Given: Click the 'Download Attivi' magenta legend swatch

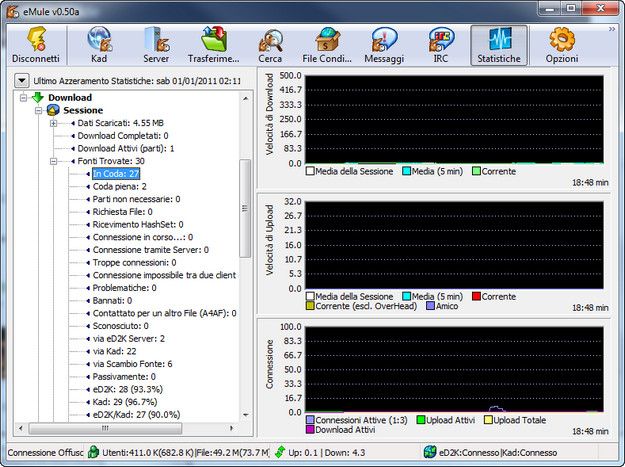Looking at the screenshot, I should point(310,430).
